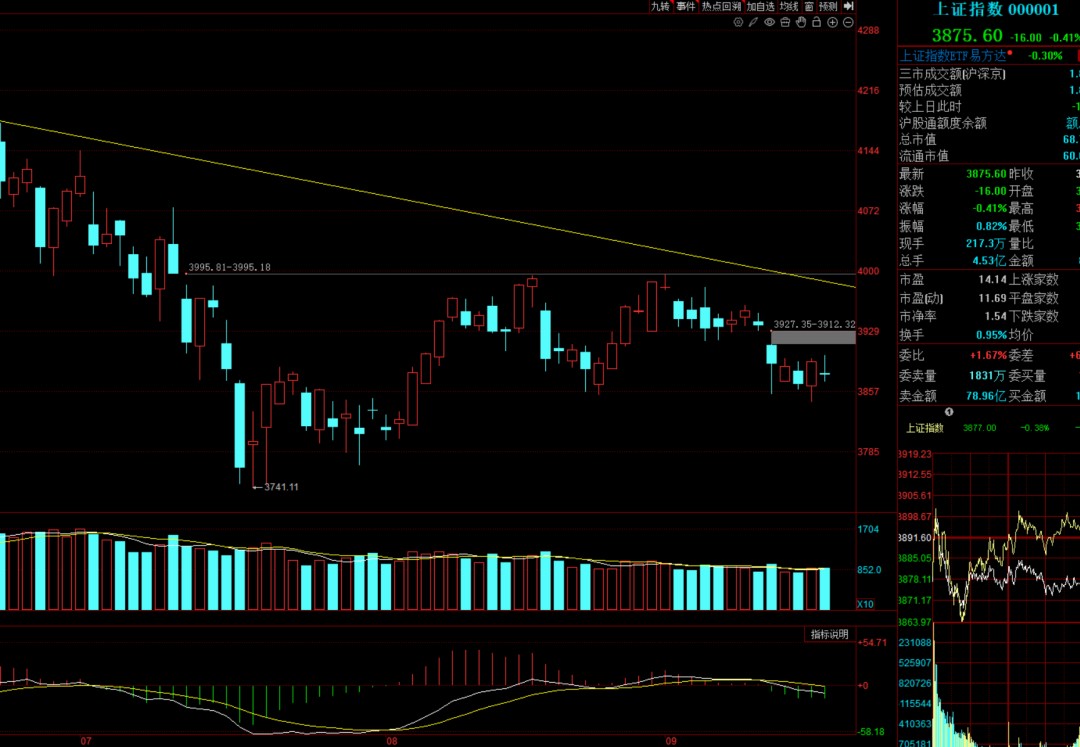Click the 预测 forecast button
Viewport: 1080px width, 747px height.
click(x=828, y=6)
